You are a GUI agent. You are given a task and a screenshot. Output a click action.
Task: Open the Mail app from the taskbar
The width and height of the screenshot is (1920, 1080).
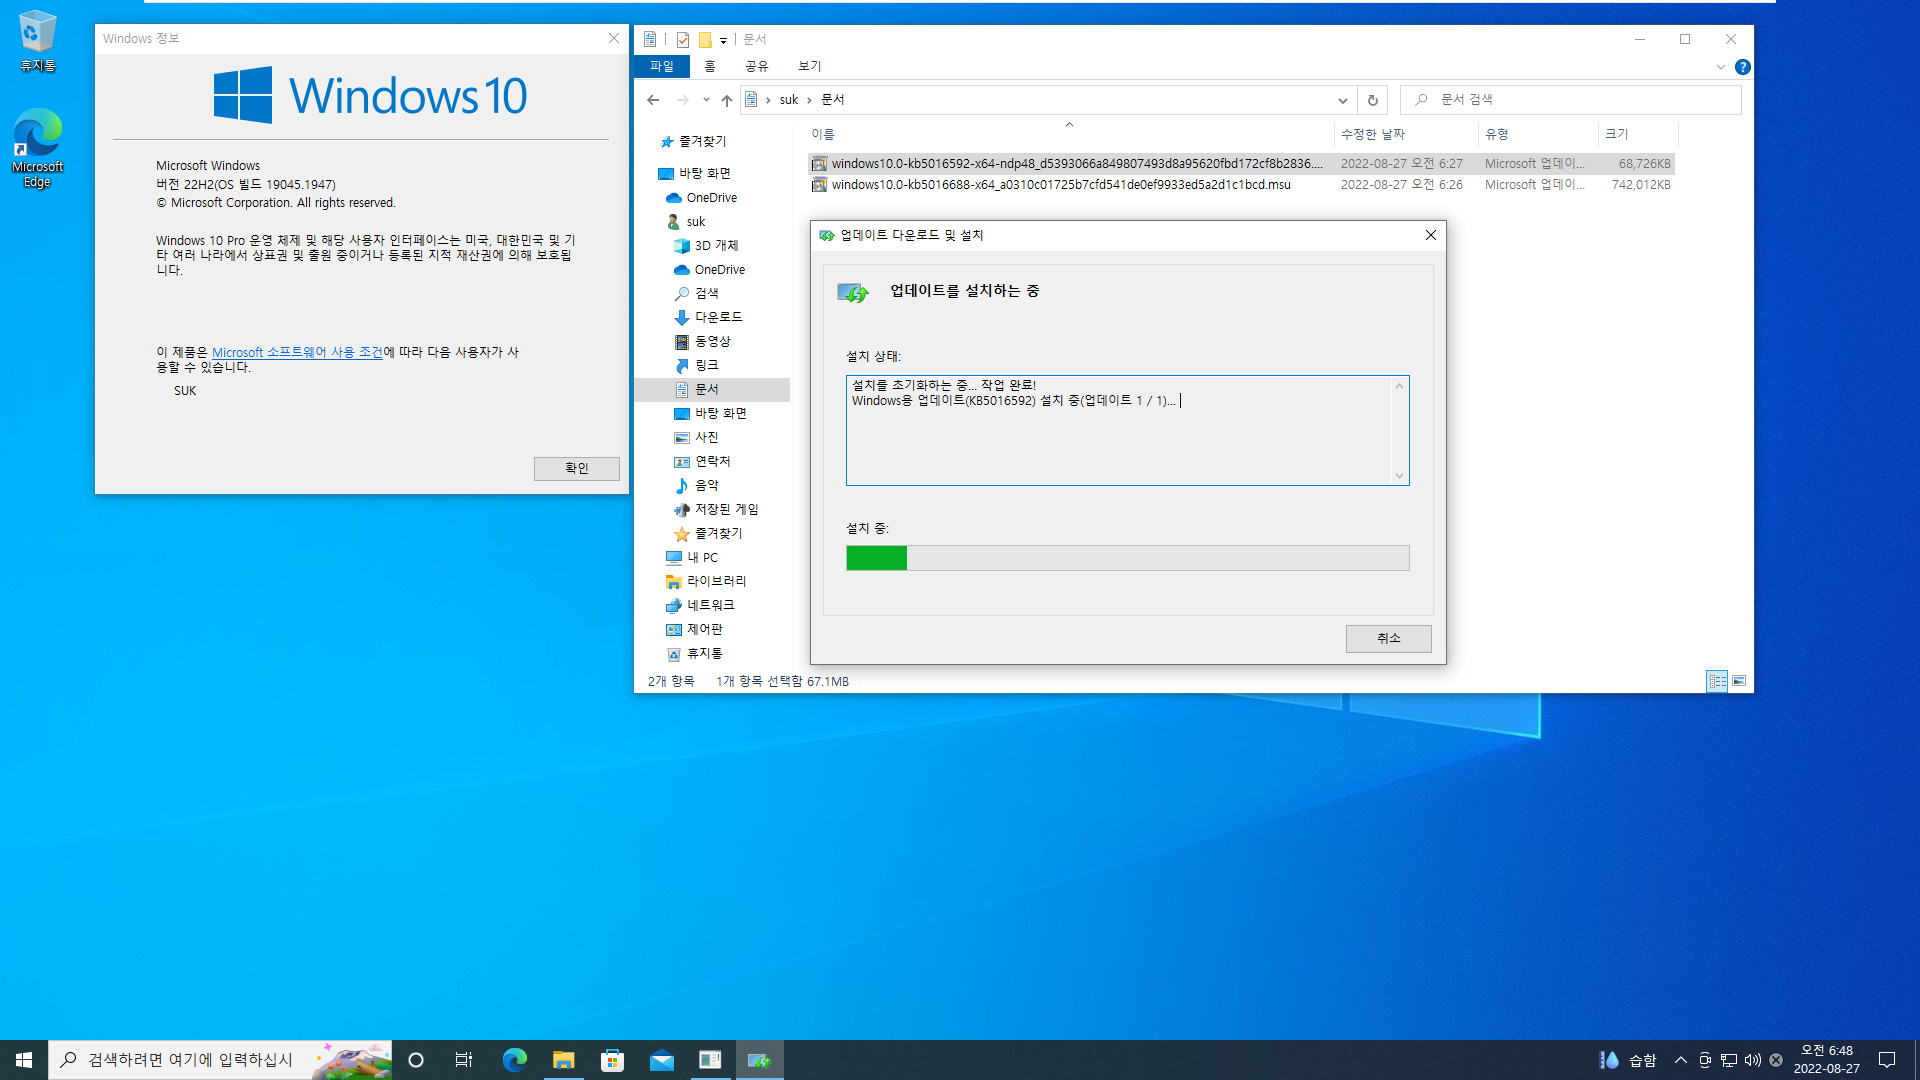[x=661, y=1060]
